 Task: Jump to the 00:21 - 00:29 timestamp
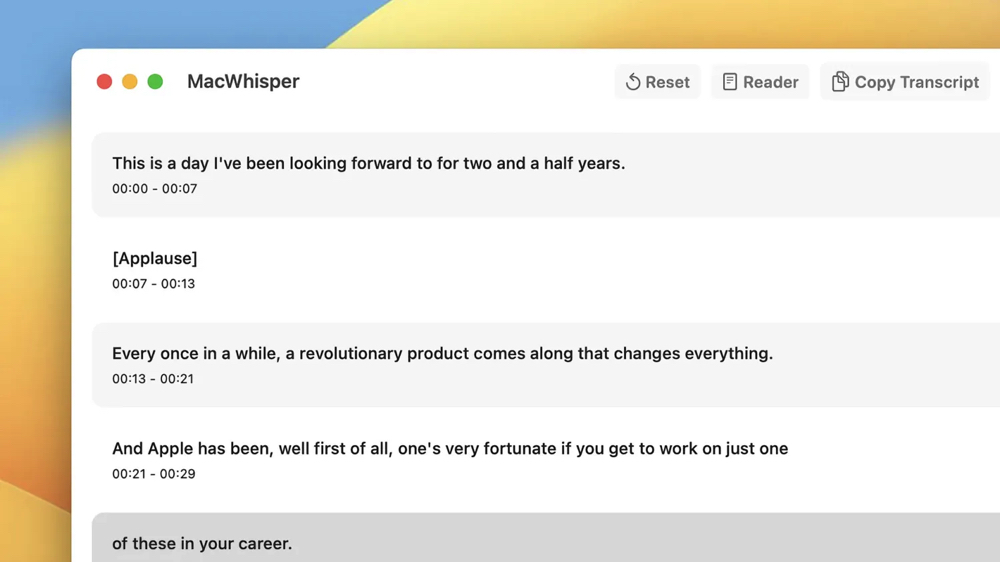tap(154, 474)
